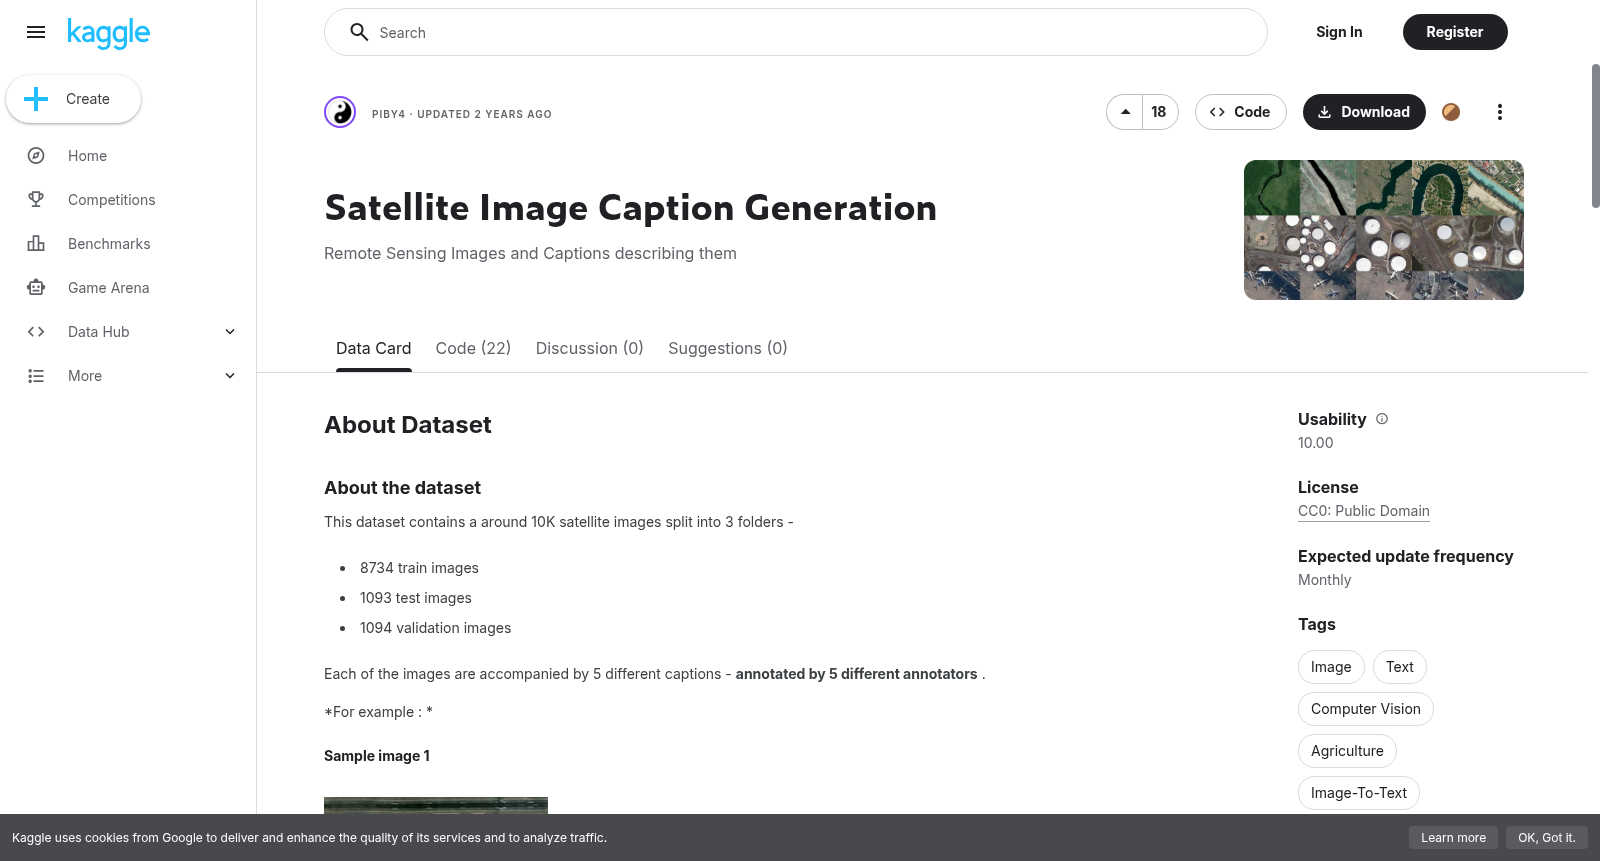Open the Create dropdown button
This screenshot has width=1600, height=861.
73,99
